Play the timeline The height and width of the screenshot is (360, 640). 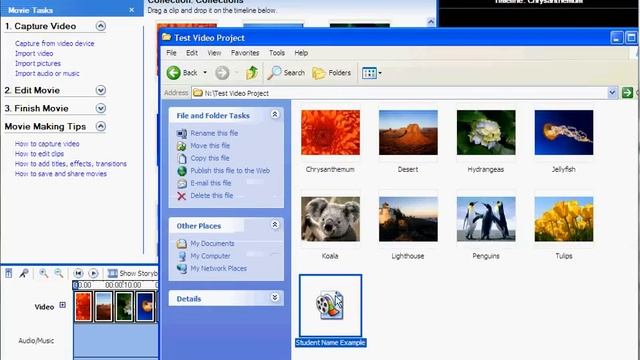(93, 273)
